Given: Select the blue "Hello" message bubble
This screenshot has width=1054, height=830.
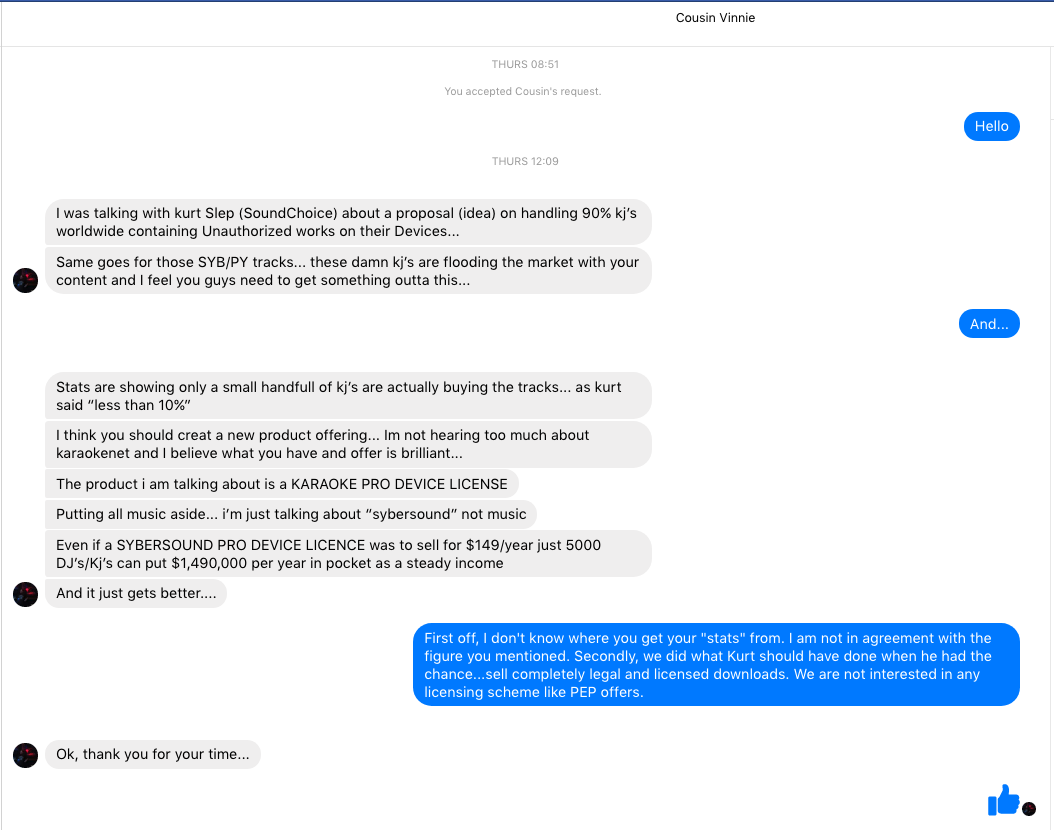Looking at the screenshot, I should pos(991,126).
